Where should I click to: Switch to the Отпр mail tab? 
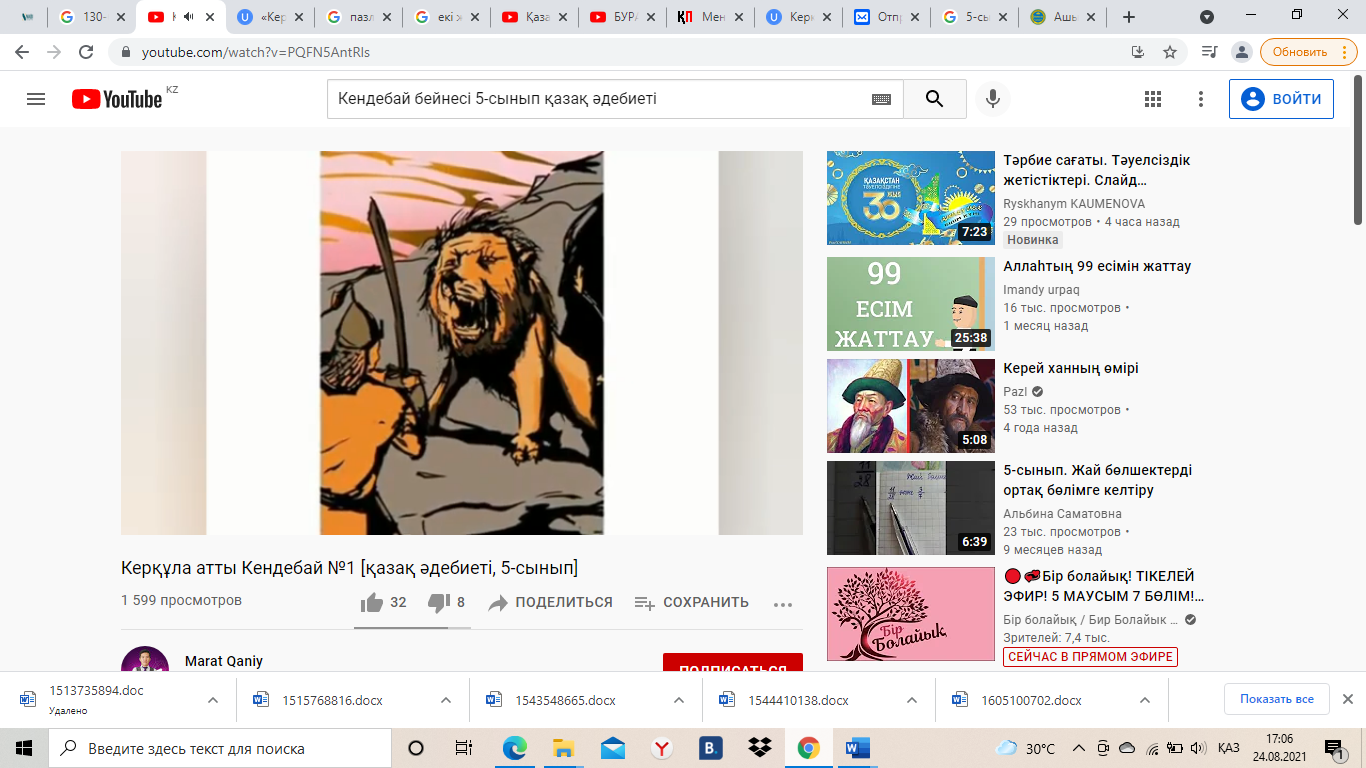click(886, 17)
